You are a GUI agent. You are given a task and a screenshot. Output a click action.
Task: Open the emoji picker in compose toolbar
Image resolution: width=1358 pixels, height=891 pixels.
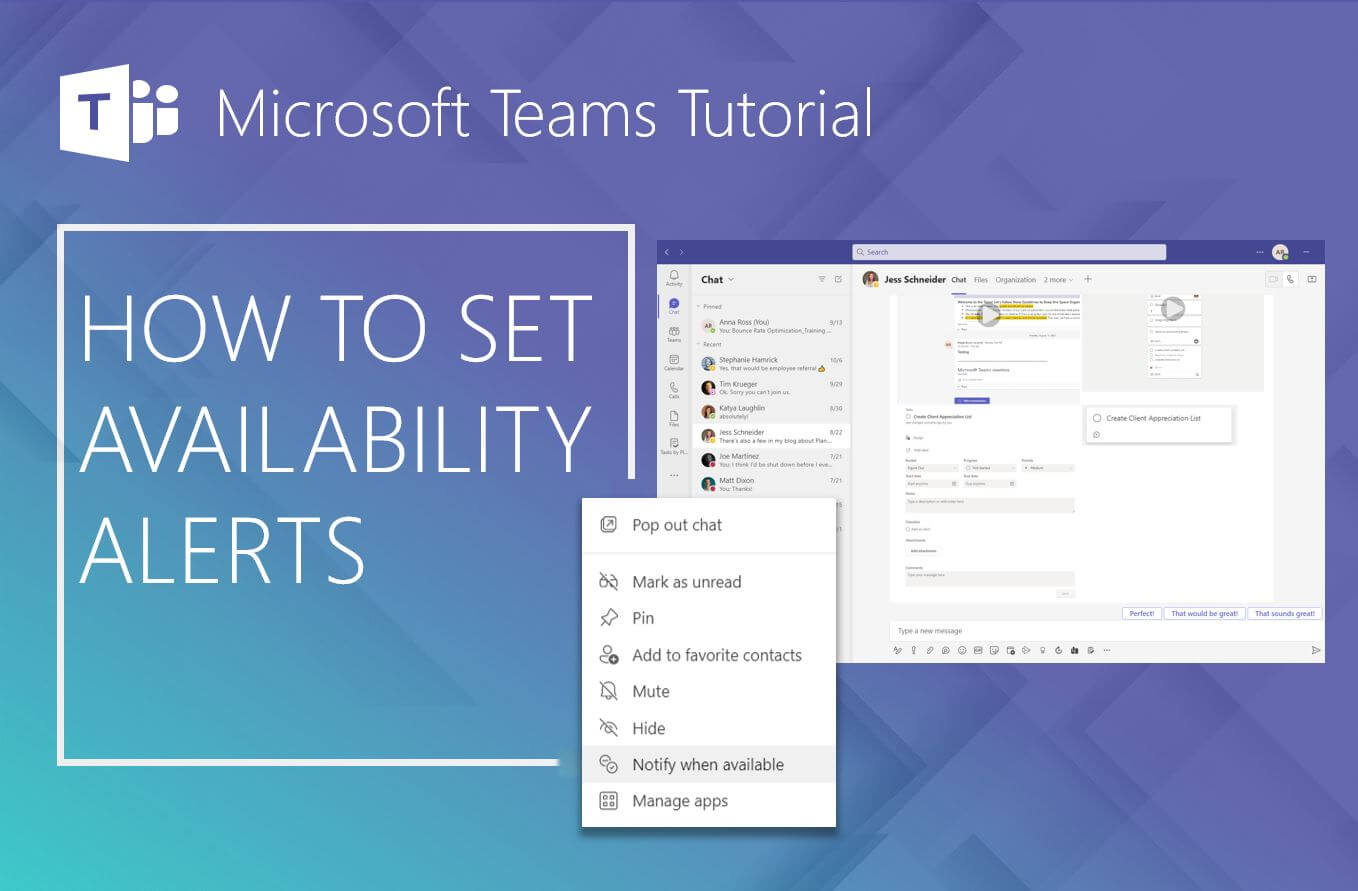coord(962,650)
